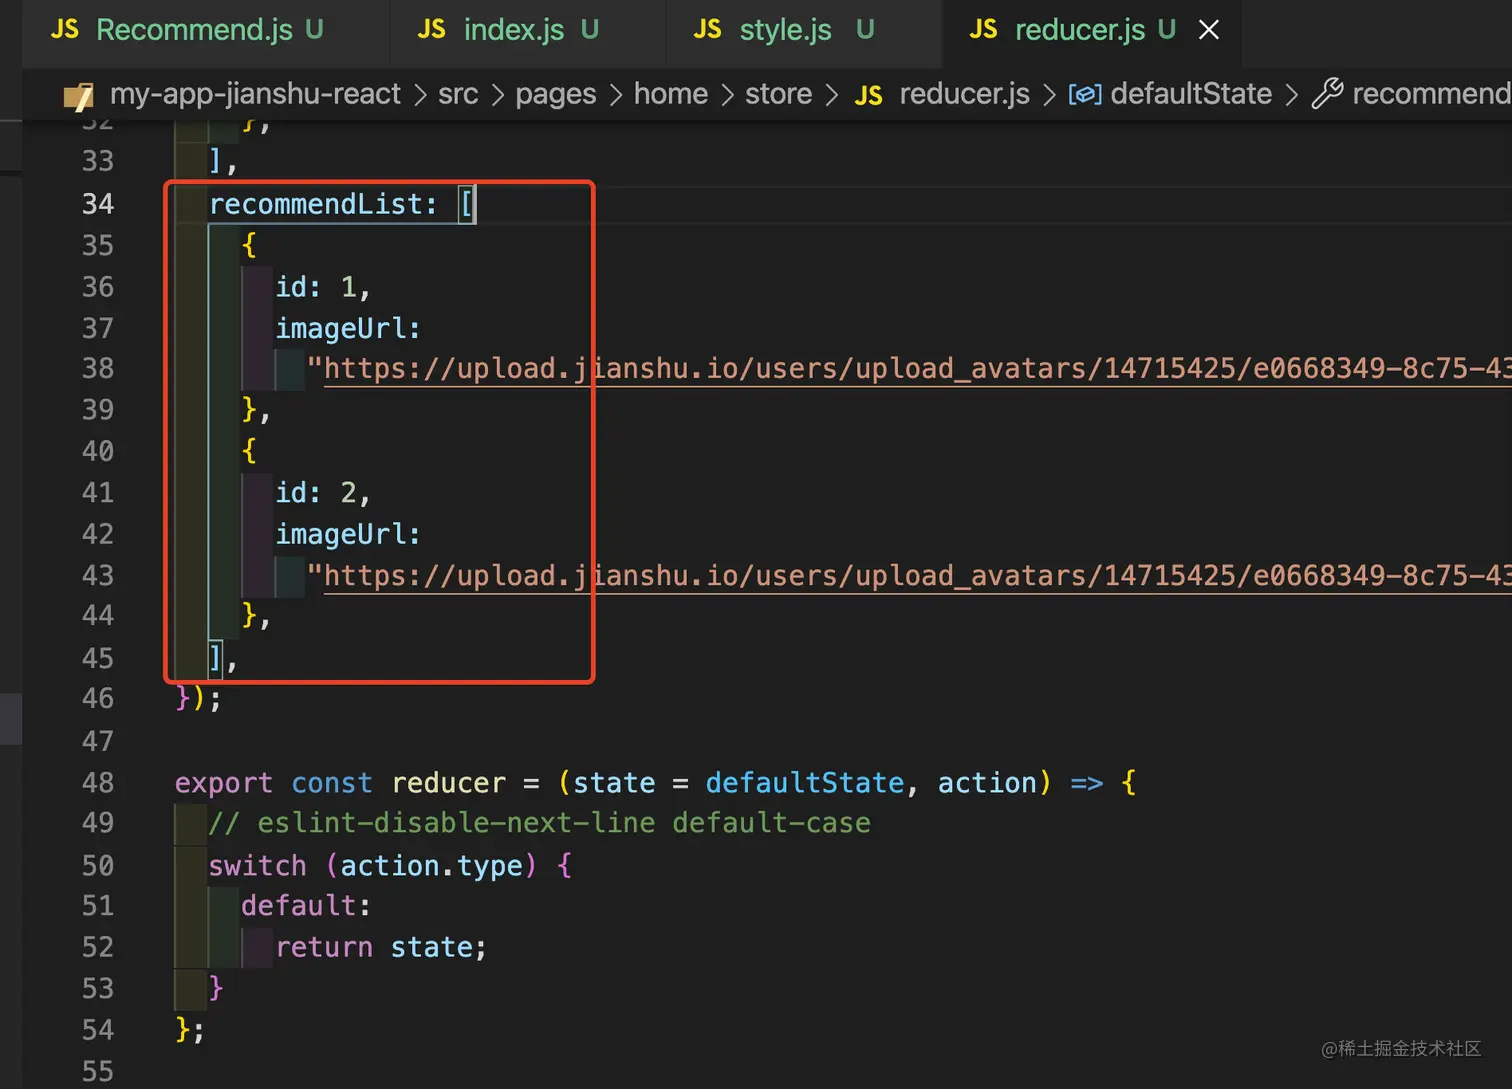Open my-app-jianshu-react breadcrumb segment
Viewport: 1512px width, 1089px height.
tap(255, 94)
